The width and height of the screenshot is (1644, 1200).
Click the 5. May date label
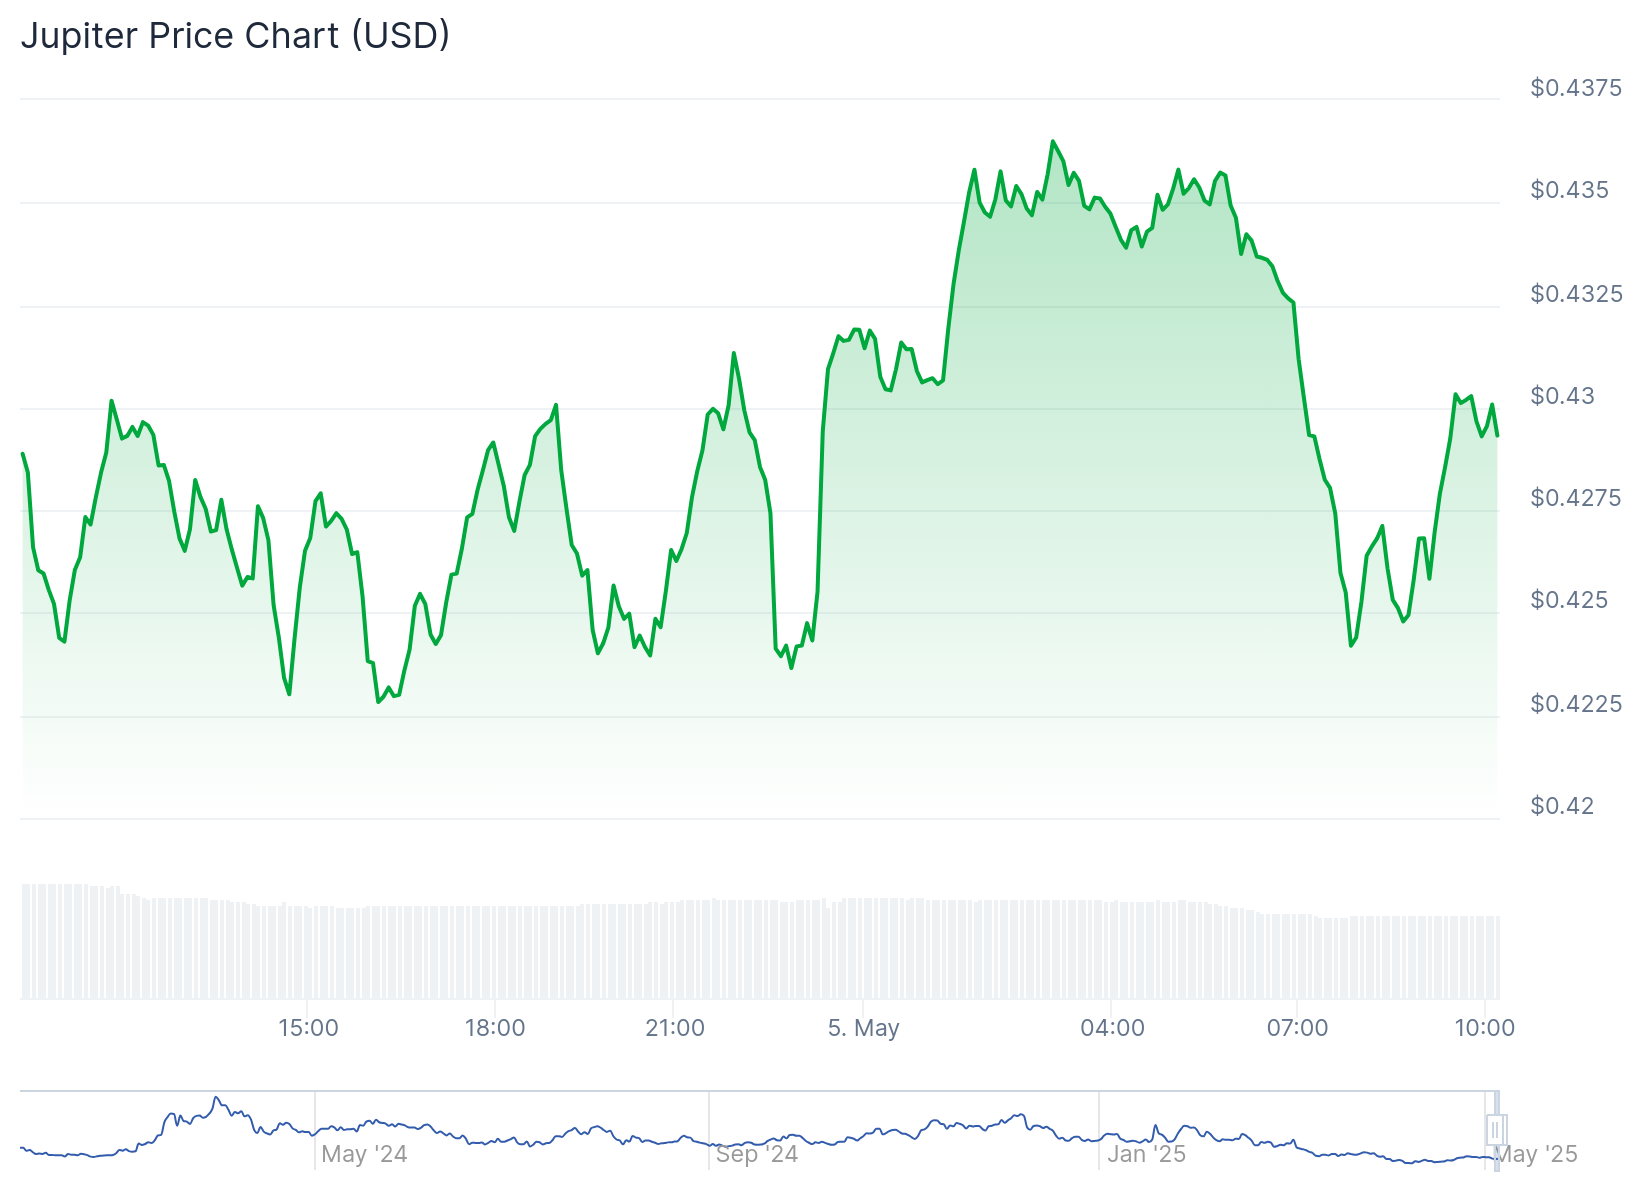click(864, 1028)
